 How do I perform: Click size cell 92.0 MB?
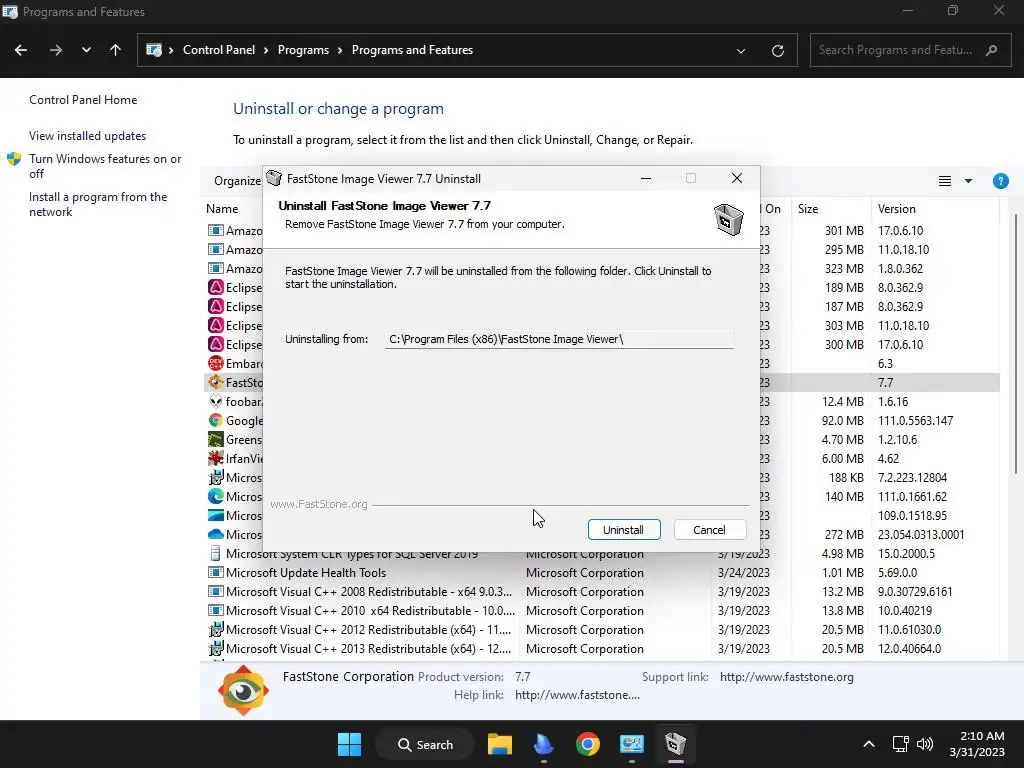pyautogui.click(x=842, y=421)
